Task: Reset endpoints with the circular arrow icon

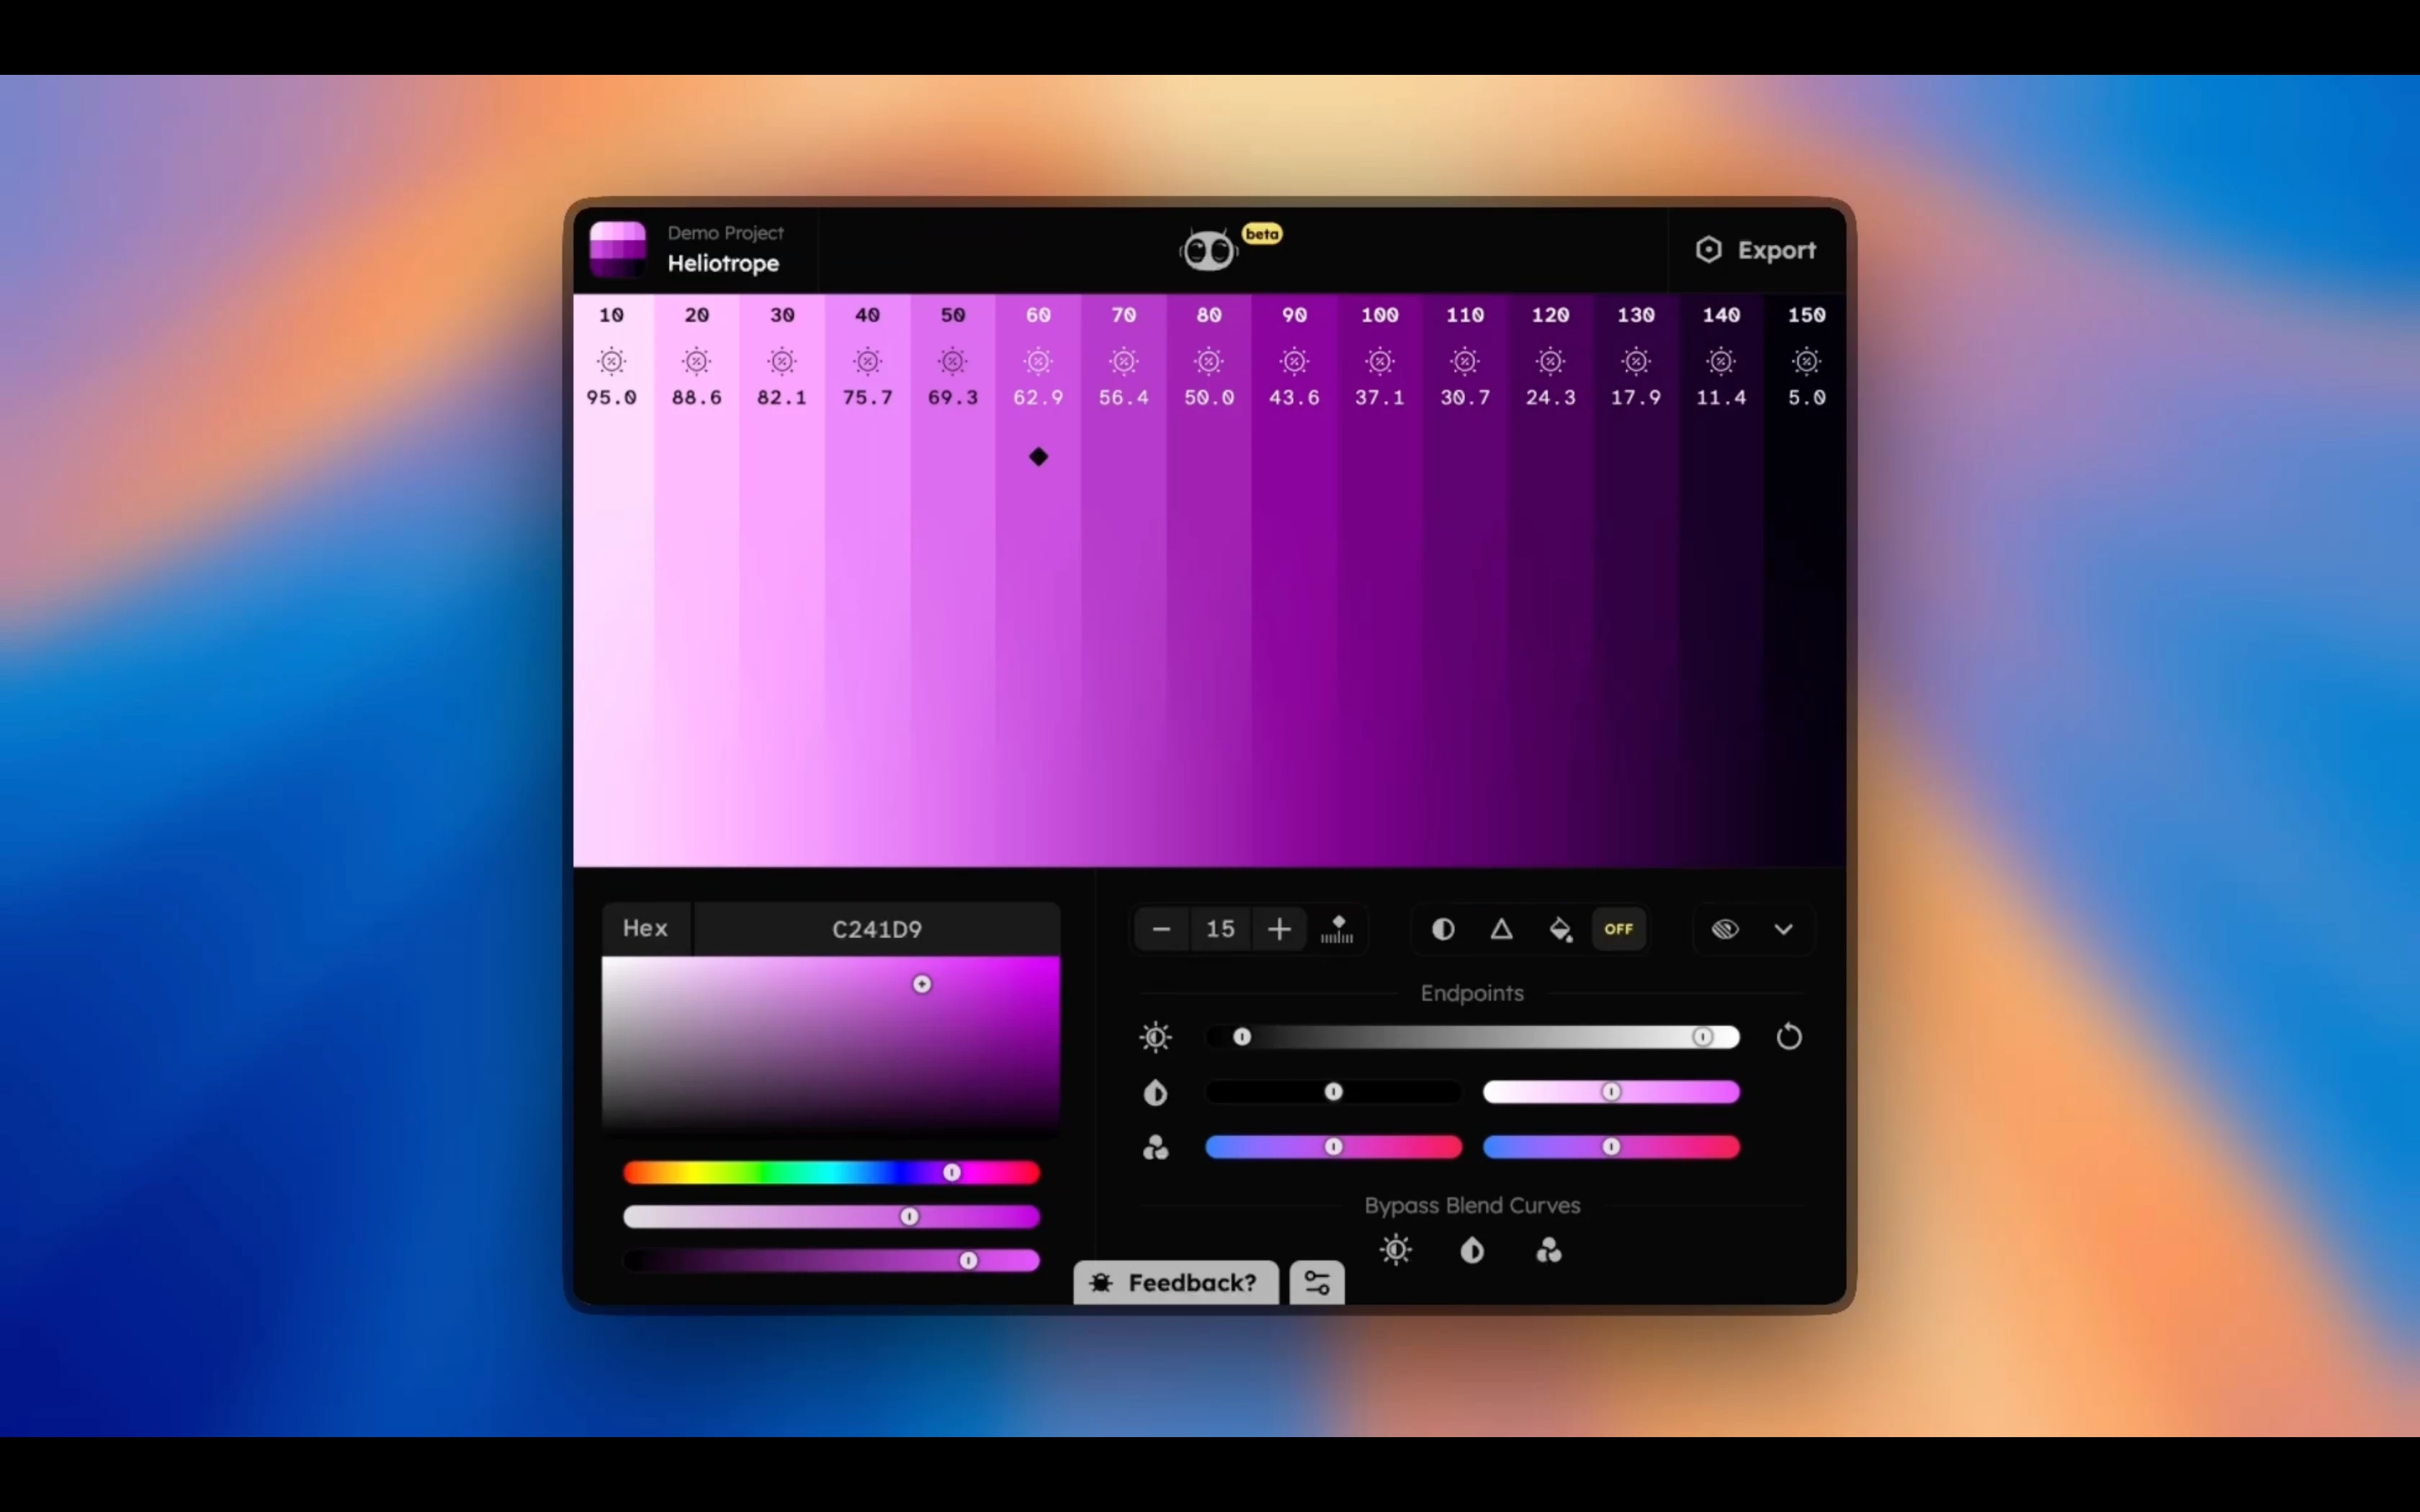Action: pos(1789,1037)
